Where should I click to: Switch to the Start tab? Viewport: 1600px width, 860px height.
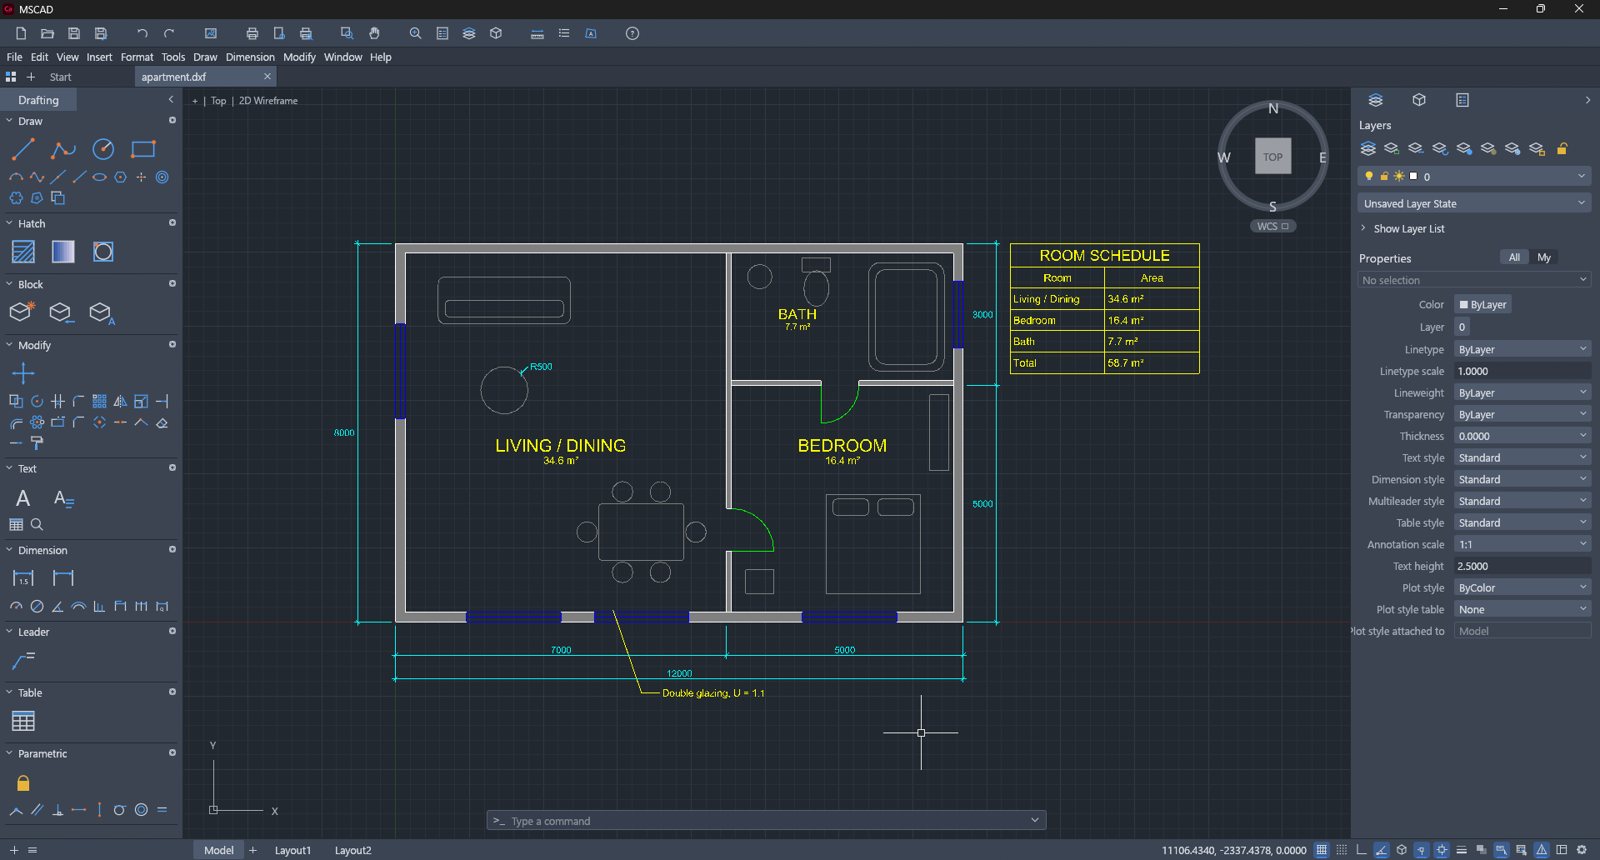click(x=61, y=77)
